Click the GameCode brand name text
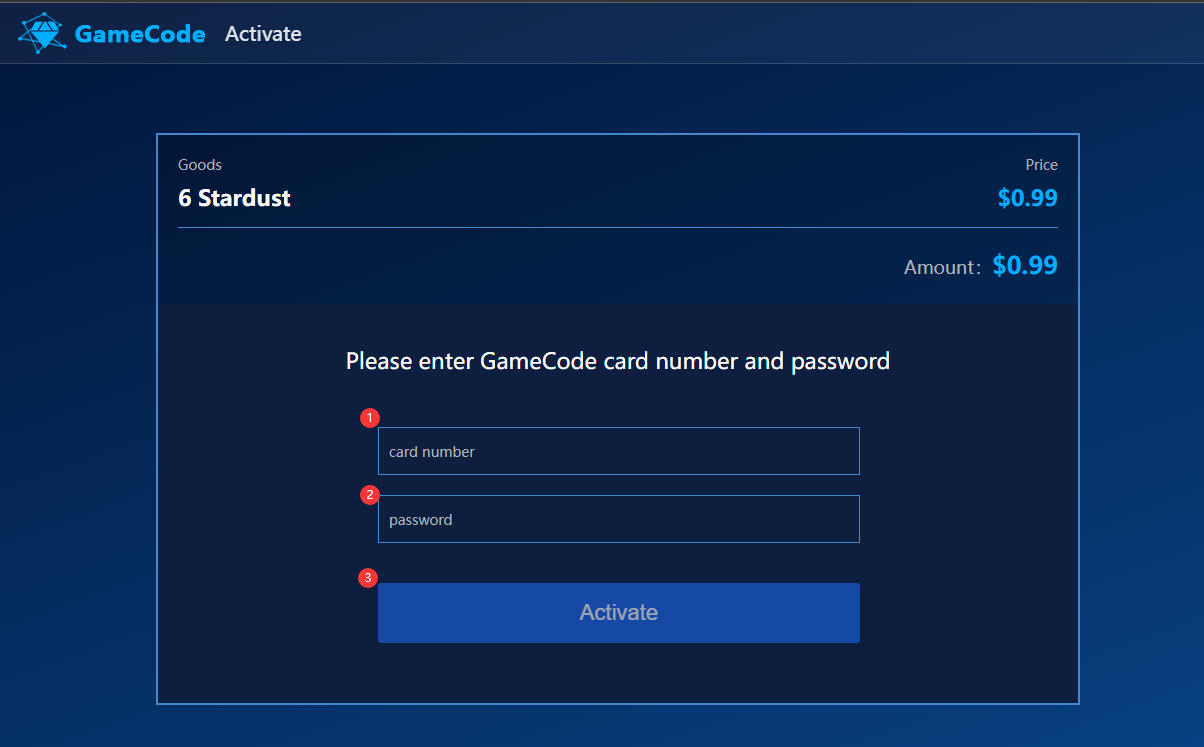This screenshot has height=747, width=1204. click(x=140, y=34)
